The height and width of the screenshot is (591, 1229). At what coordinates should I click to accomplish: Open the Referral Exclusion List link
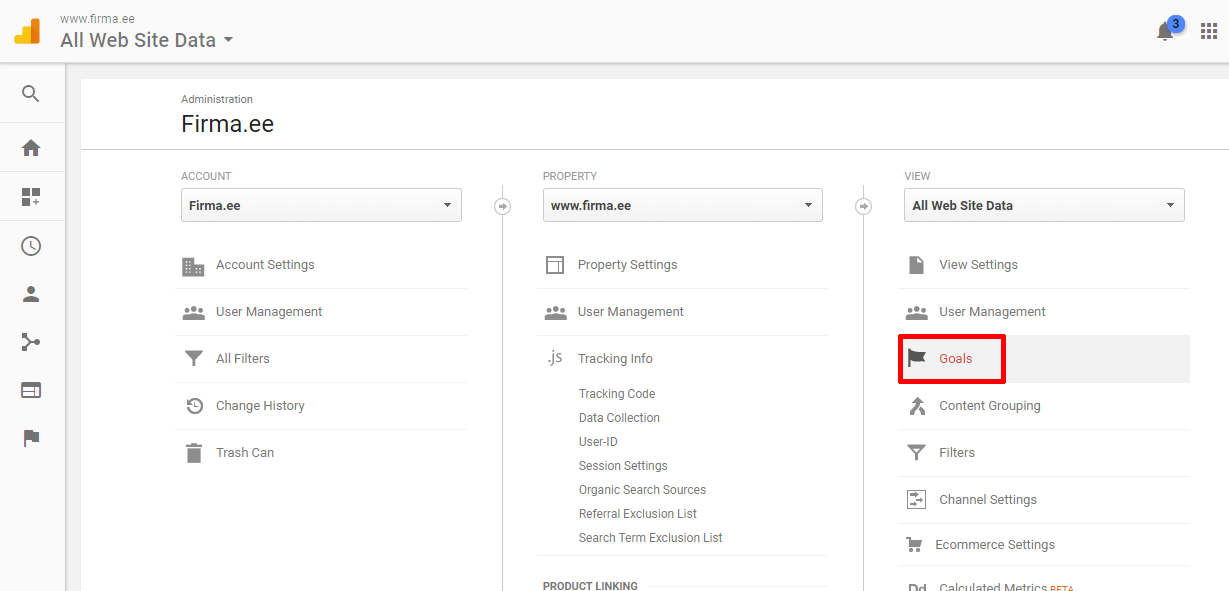[637, 514]
